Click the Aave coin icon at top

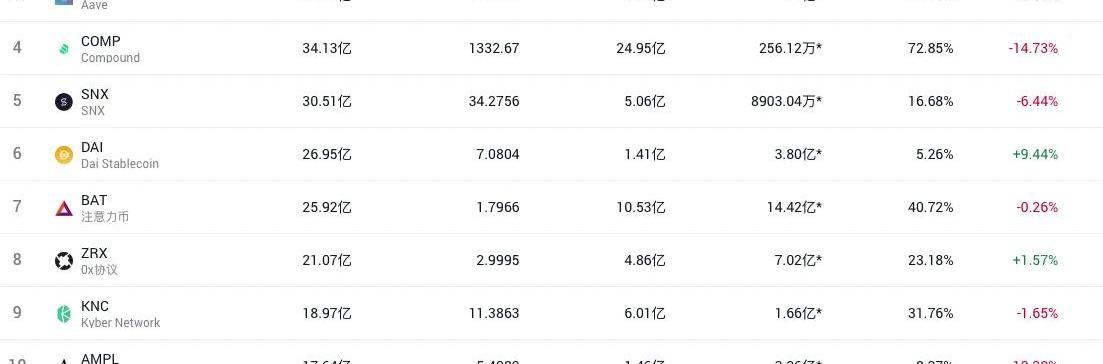pos(64,2)
